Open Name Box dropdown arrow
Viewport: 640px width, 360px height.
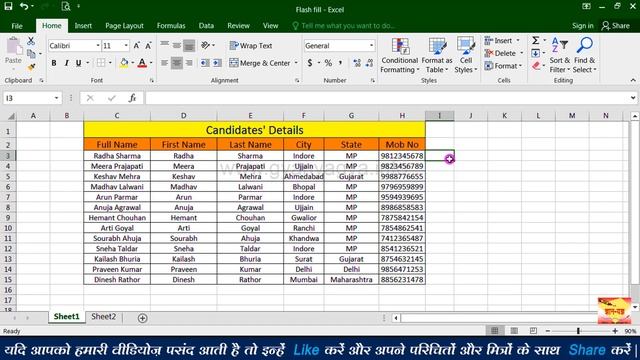point(56,98)
